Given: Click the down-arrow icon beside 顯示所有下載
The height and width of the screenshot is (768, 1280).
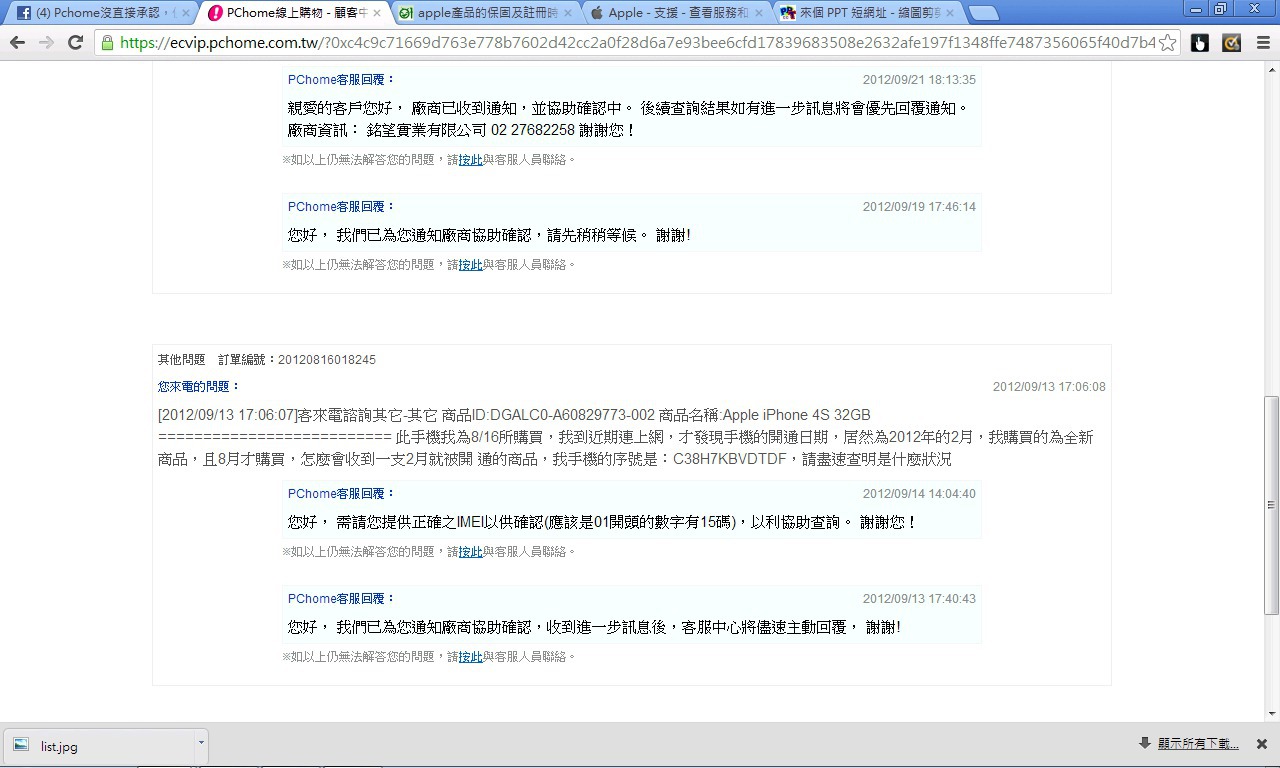Looking at the screenshot, I should pyautogui.click(x=1145, y=743).
